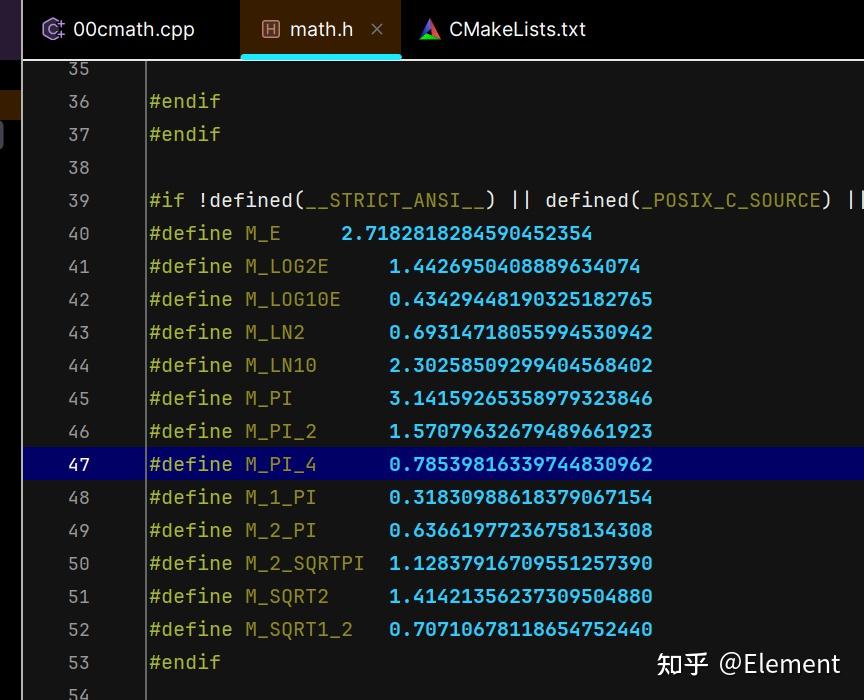This screenshot has height=700, width=864.
Task: Click the #endif on line 53
Action: pyautogui.click(x=185, y=662)
